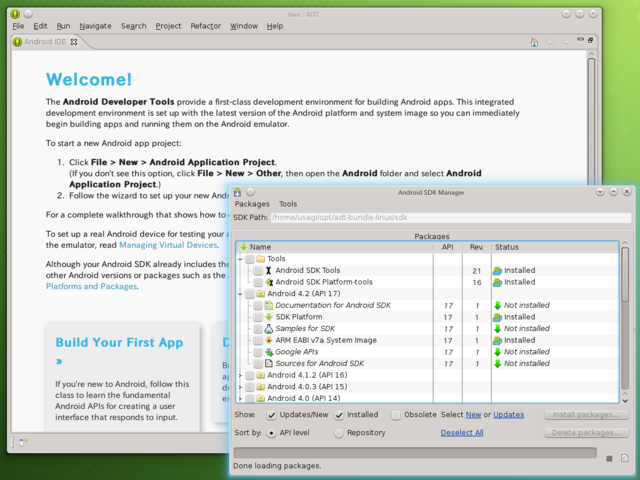This screenshot has height=480, width=640.
Task: Click the SDK Manager window icon in title bar
Action: (x=238, y=192)
